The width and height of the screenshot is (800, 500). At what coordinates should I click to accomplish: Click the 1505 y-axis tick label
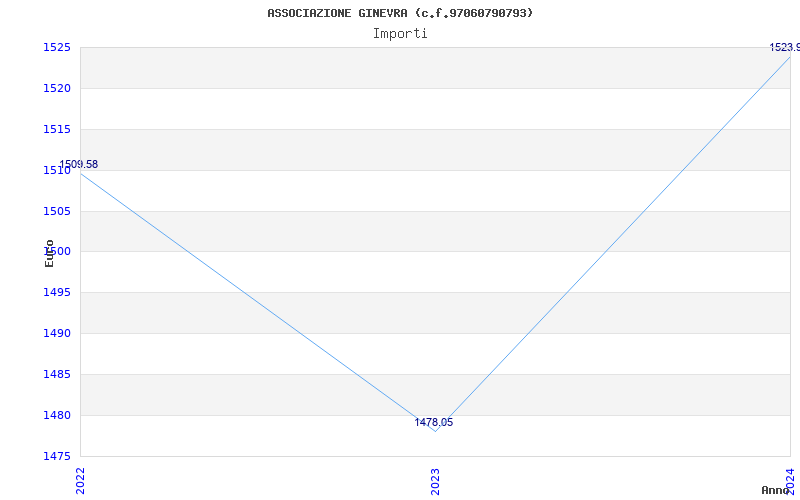point(56,211)
